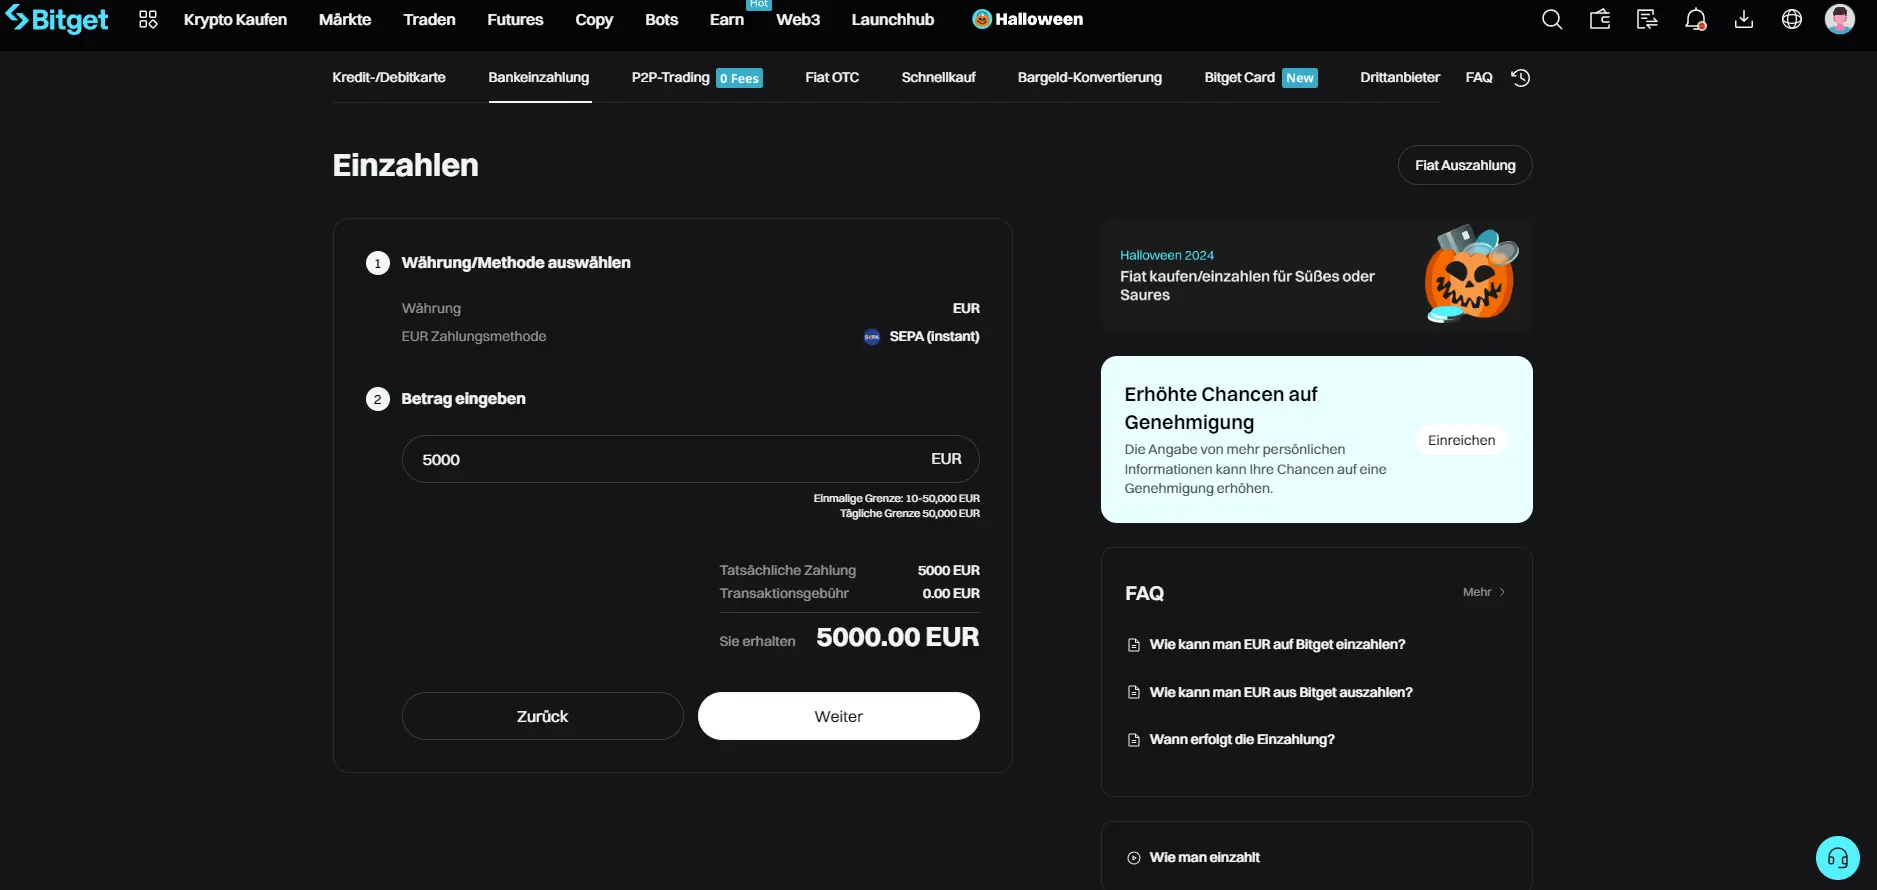Switch to Bargeld-Konvertierung tab

[1090, 77]
